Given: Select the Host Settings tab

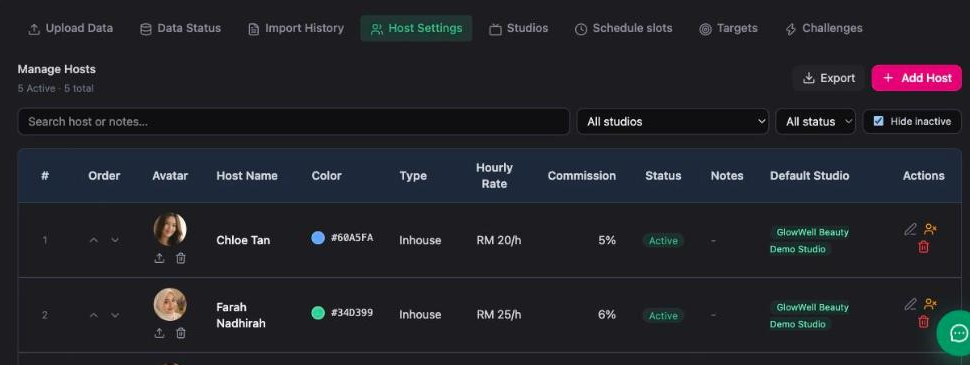Looking at the screenshot, I should pos(416,28).
